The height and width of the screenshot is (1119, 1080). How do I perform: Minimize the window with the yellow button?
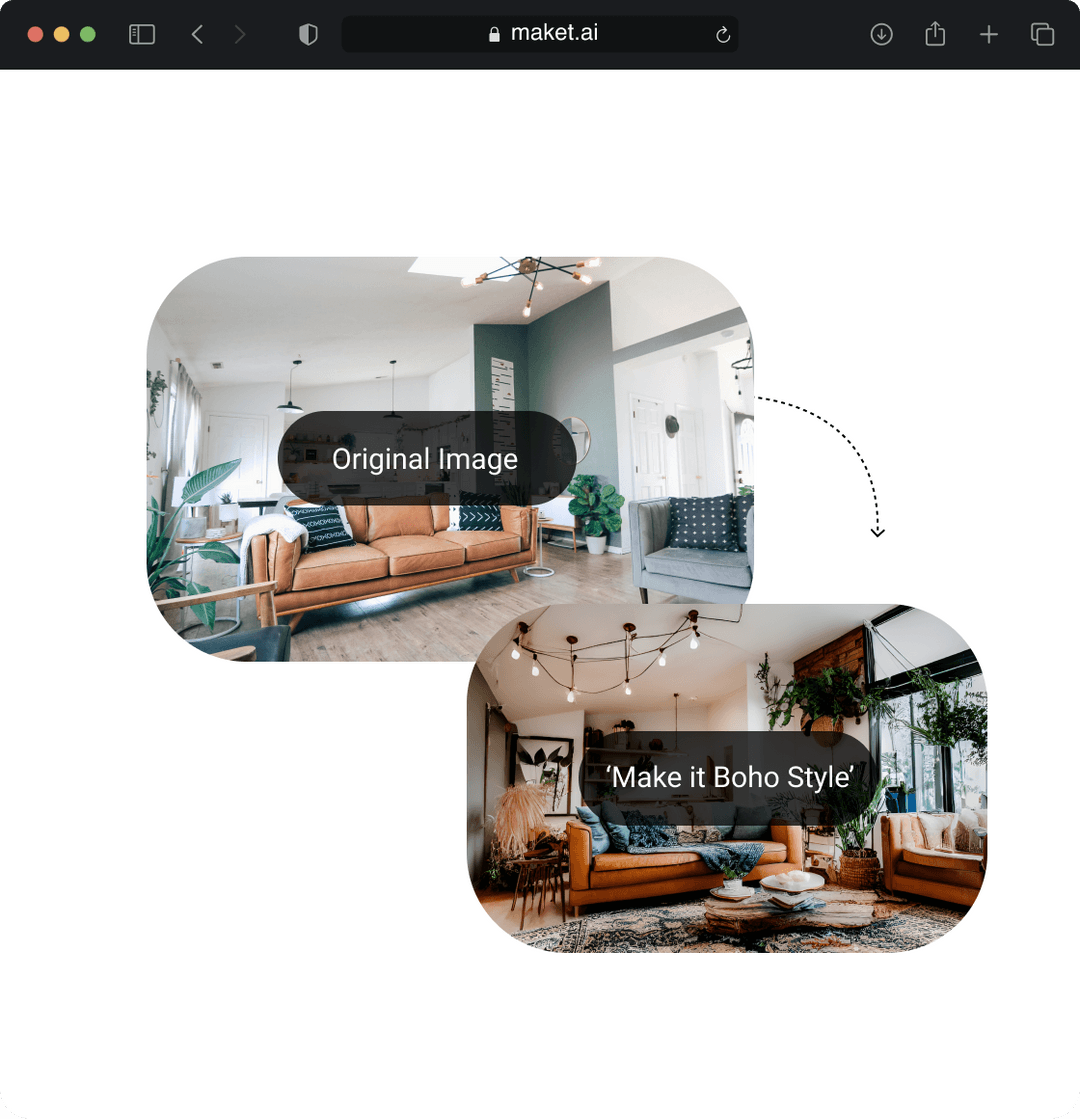coord(61,33)
